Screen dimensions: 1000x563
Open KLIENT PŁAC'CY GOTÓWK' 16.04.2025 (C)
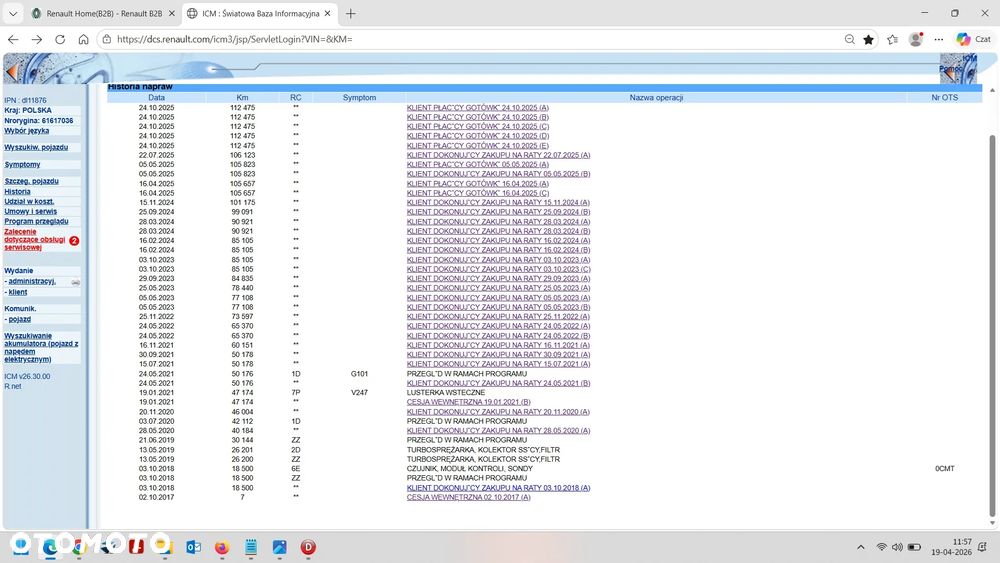[478, 193]
